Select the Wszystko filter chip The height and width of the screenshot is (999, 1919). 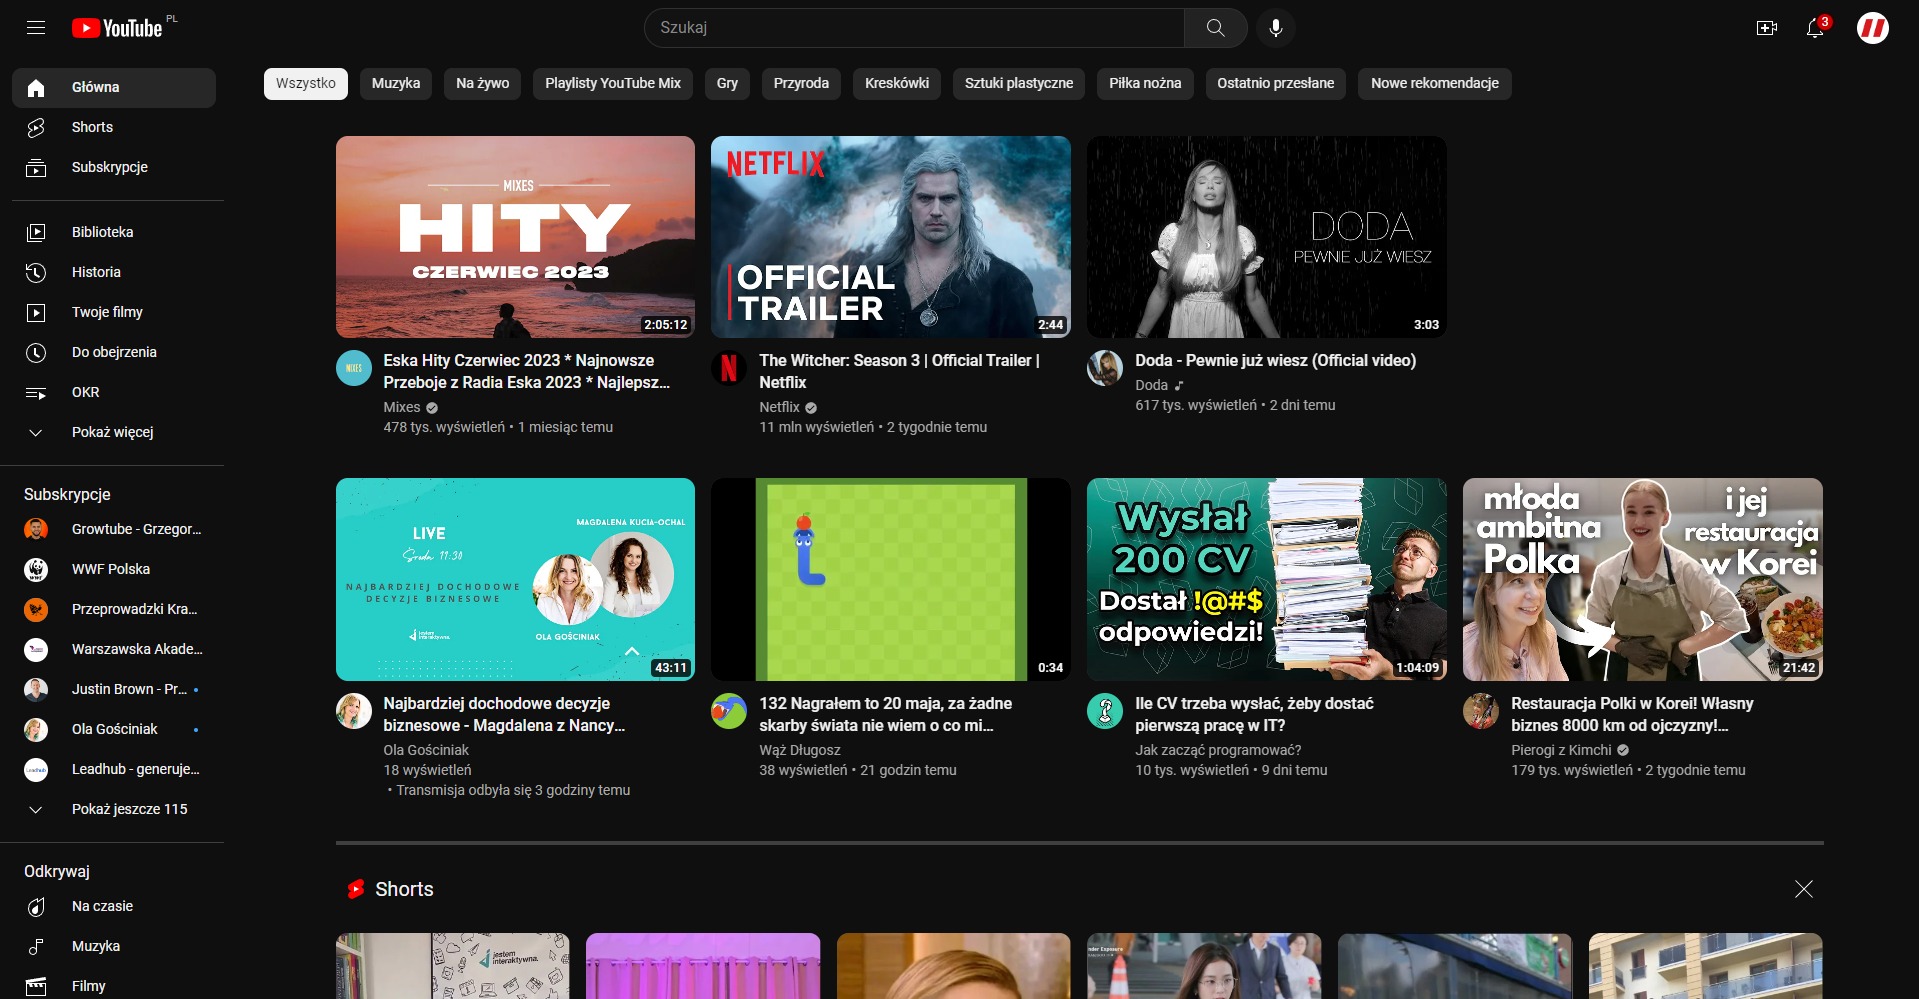306,84
